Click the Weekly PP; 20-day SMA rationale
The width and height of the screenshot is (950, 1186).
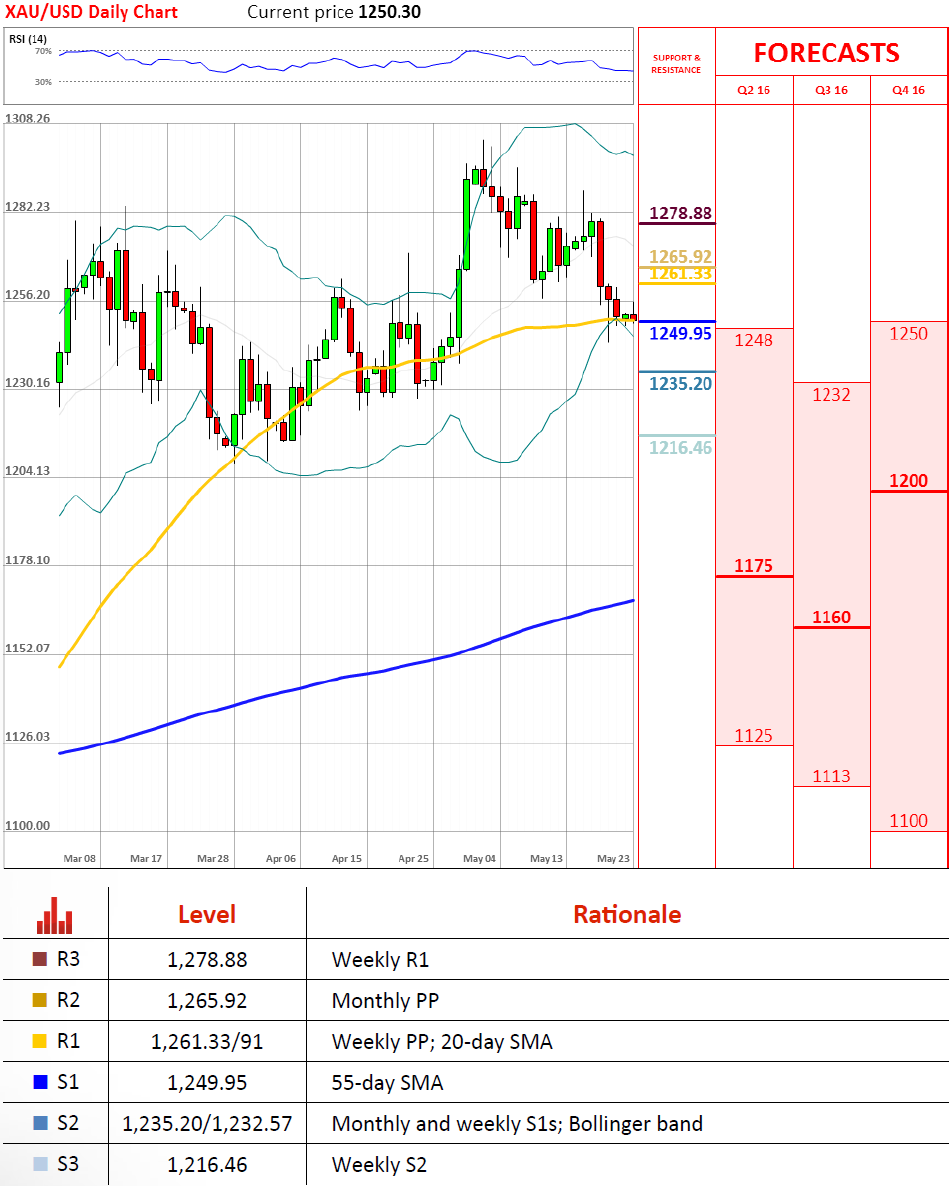442,1042
